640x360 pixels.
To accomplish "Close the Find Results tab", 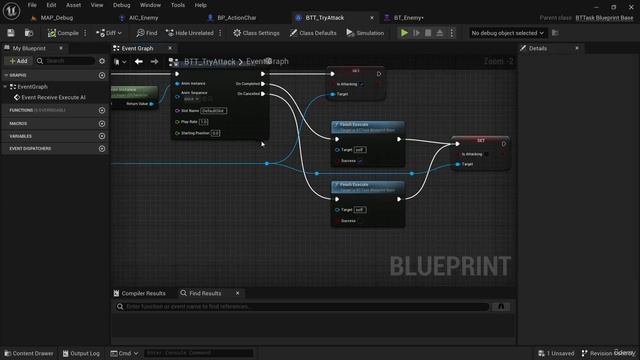I will pos(238,293).
